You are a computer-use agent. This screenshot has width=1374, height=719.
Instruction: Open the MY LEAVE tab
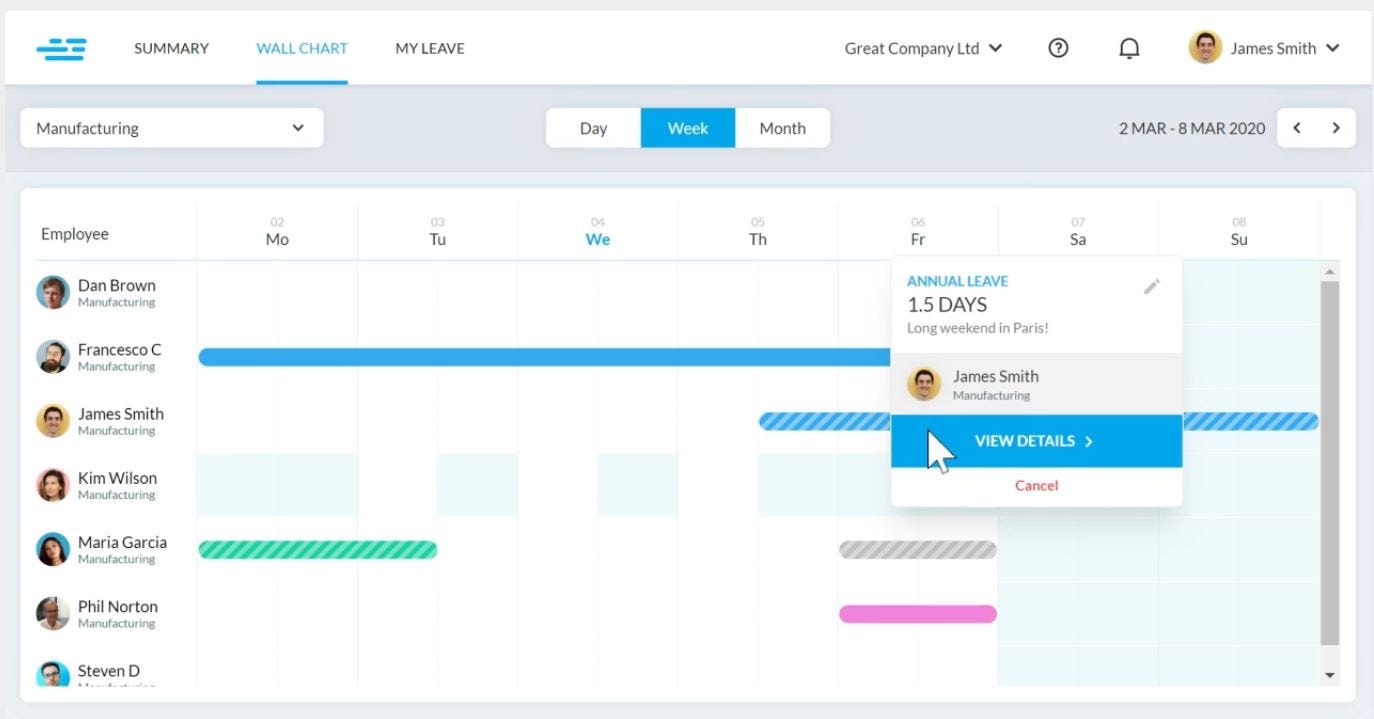tap(429, 47)
